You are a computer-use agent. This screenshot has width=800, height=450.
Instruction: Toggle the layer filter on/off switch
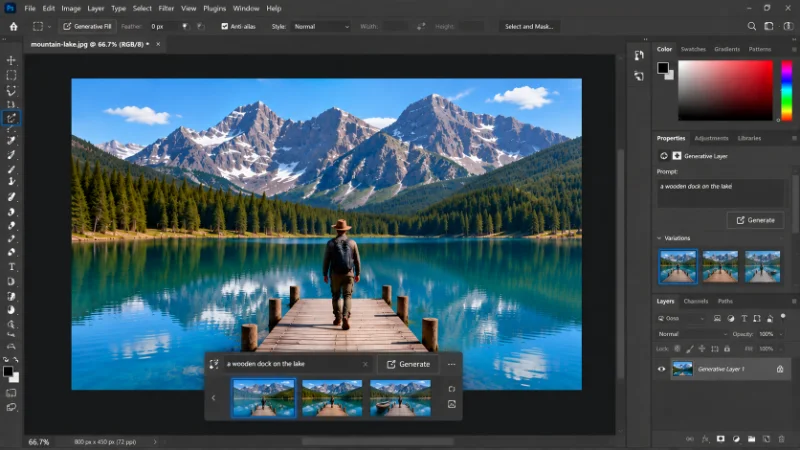coord(783,317)
